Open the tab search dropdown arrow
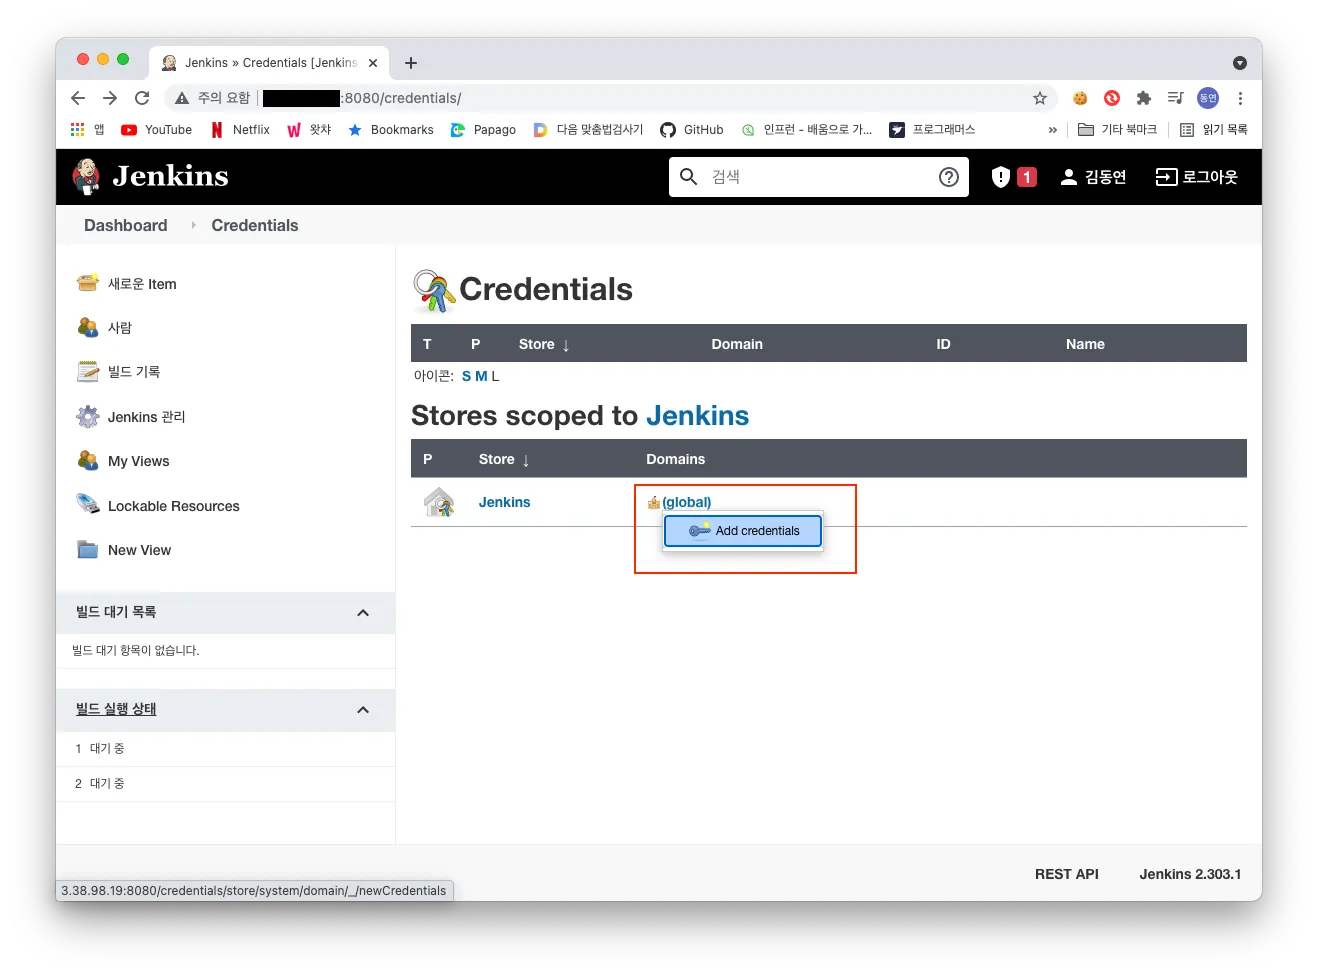 [1240, 63]
